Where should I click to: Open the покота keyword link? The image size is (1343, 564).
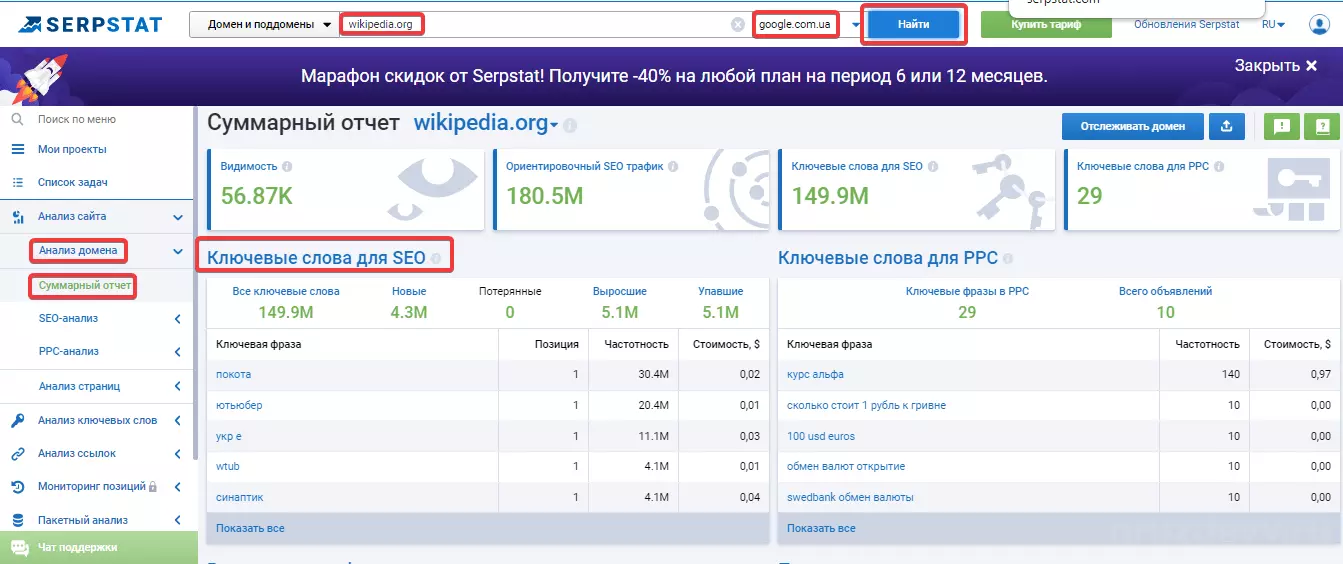[x=233, y=375]
